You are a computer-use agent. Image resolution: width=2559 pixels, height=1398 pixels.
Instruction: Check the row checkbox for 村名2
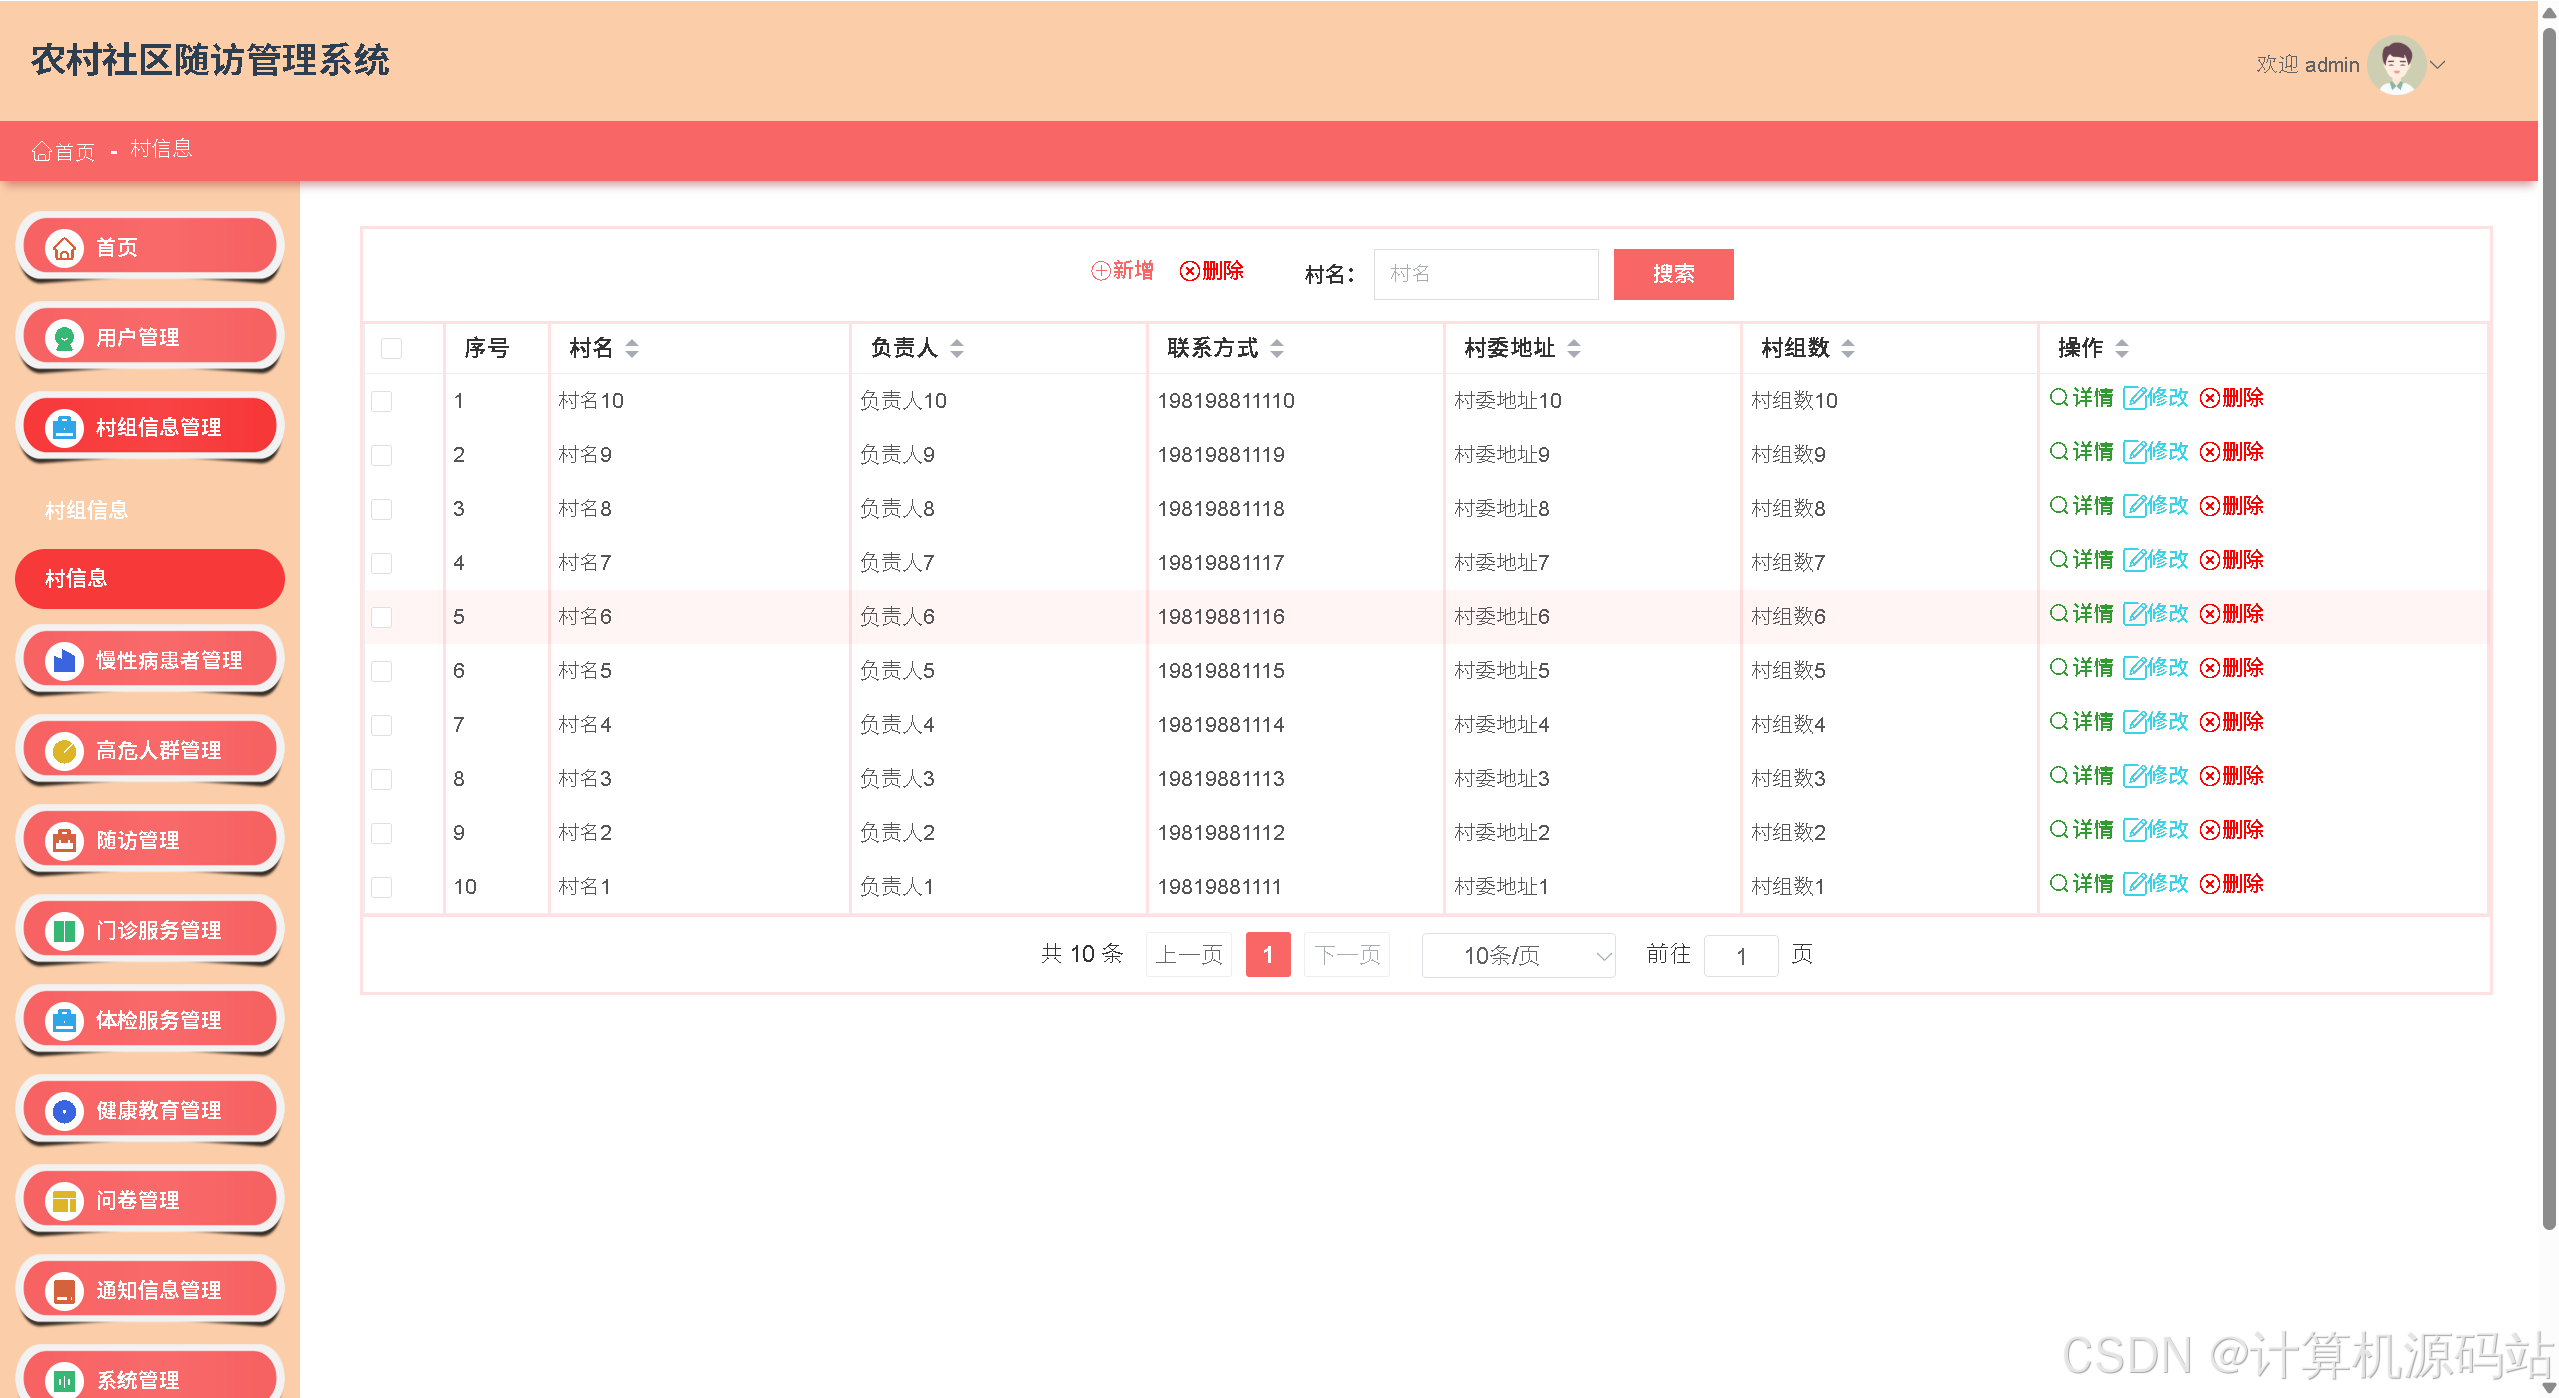click(381, 833)
